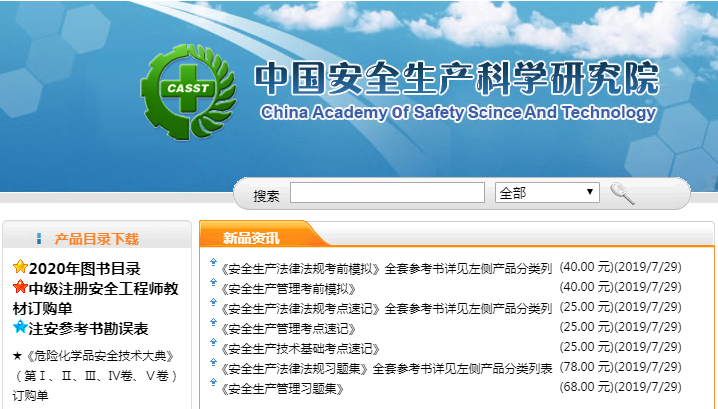Click arrow icon beside 安全生产法律法规习题集

[x=213, y=362]
